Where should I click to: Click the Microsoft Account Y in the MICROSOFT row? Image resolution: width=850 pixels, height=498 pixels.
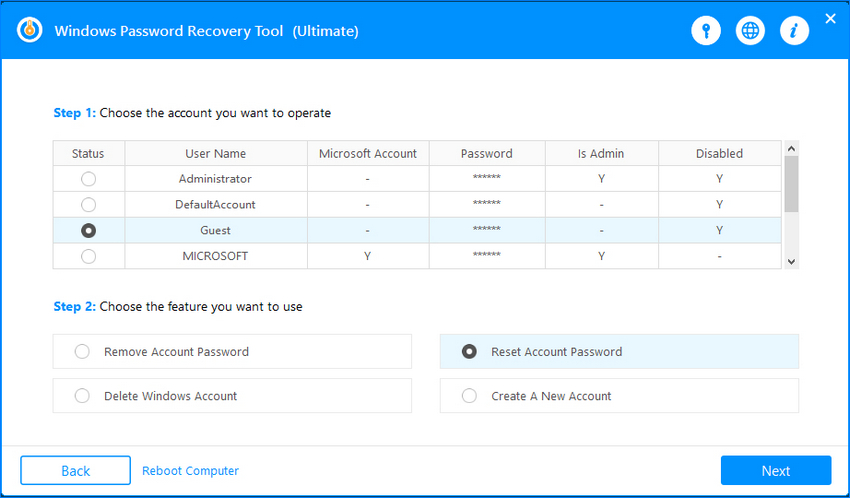(368, 256)
